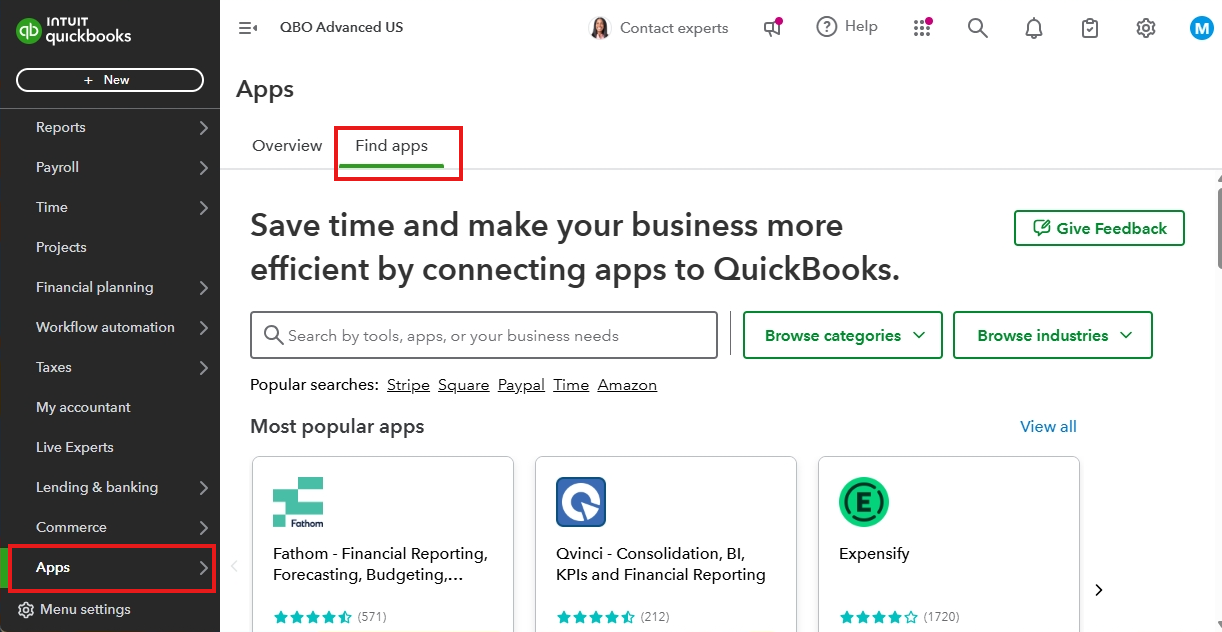Click the Amazon popular search link
Image resolution: width=1222 pixels, height=632 pixels.
point(627,385)
